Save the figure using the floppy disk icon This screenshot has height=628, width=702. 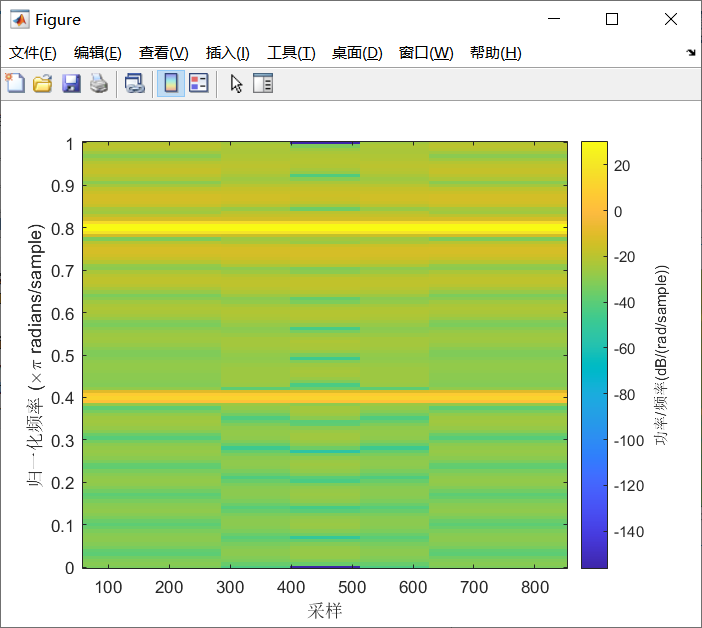(71, 84)
